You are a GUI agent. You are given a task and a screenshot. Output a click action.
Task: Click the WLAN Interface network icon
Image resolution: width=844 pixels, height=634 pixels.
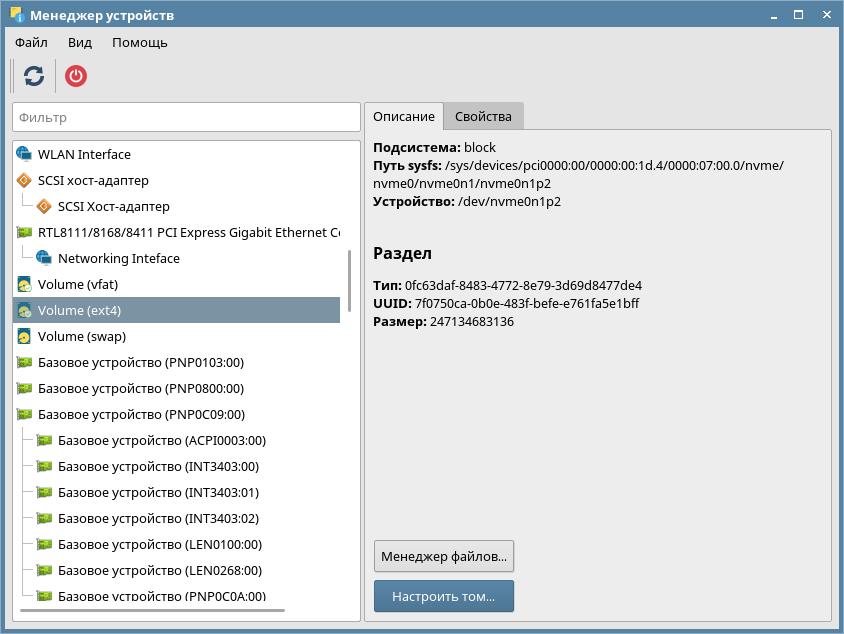click(x=24, y=154)
